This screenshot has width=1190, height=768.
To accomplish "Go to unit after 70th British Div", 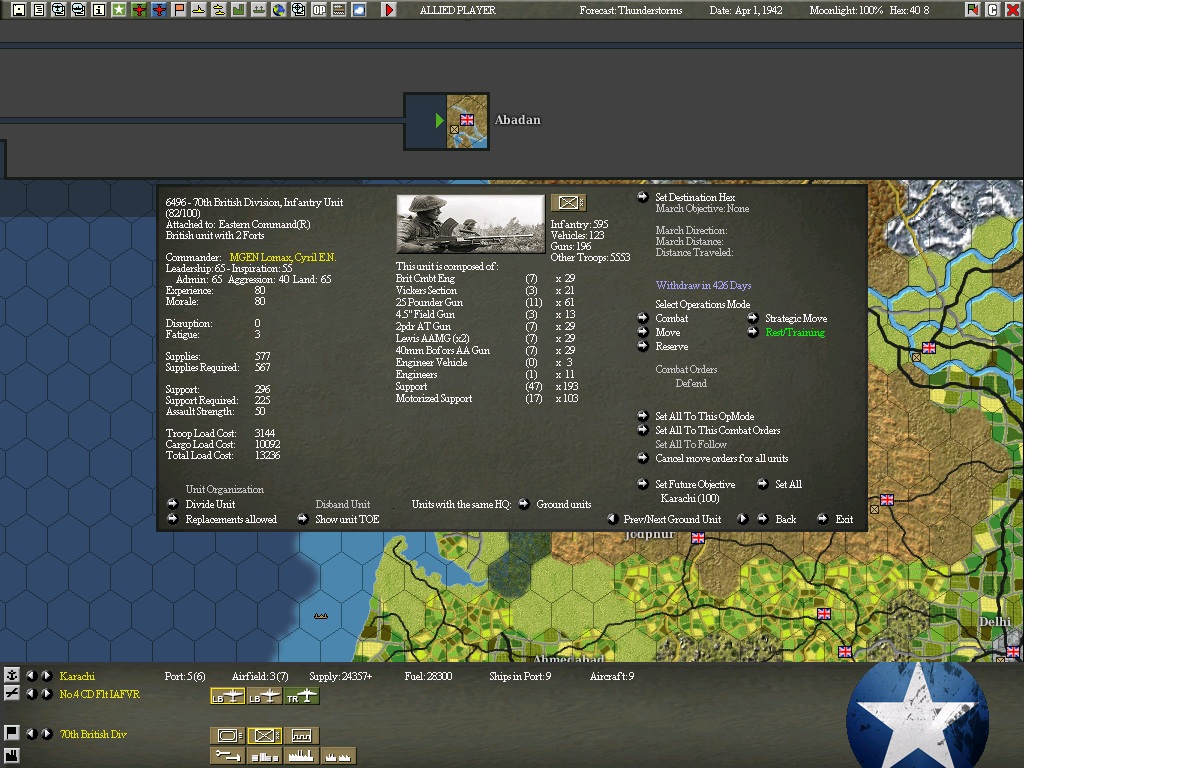I will pyautogui.click(x=46, y=734).
